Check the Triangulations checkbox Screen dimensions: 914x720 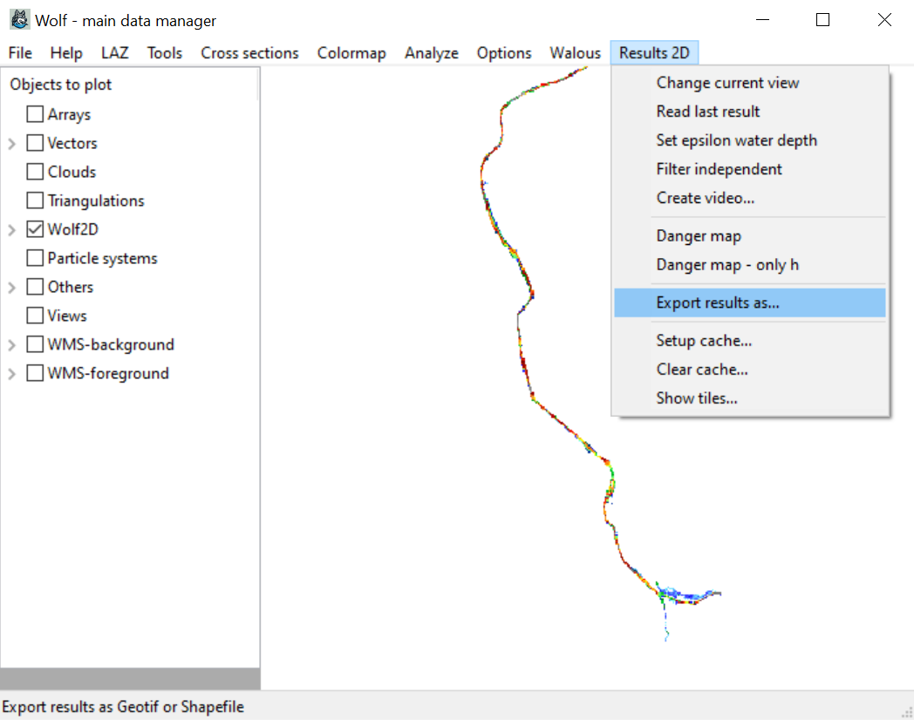35,201
